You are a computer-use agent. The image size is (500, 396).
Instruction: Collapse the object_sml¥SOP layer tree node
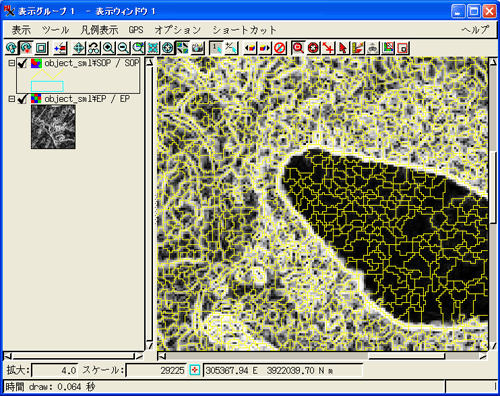click(x=12, y=63)
